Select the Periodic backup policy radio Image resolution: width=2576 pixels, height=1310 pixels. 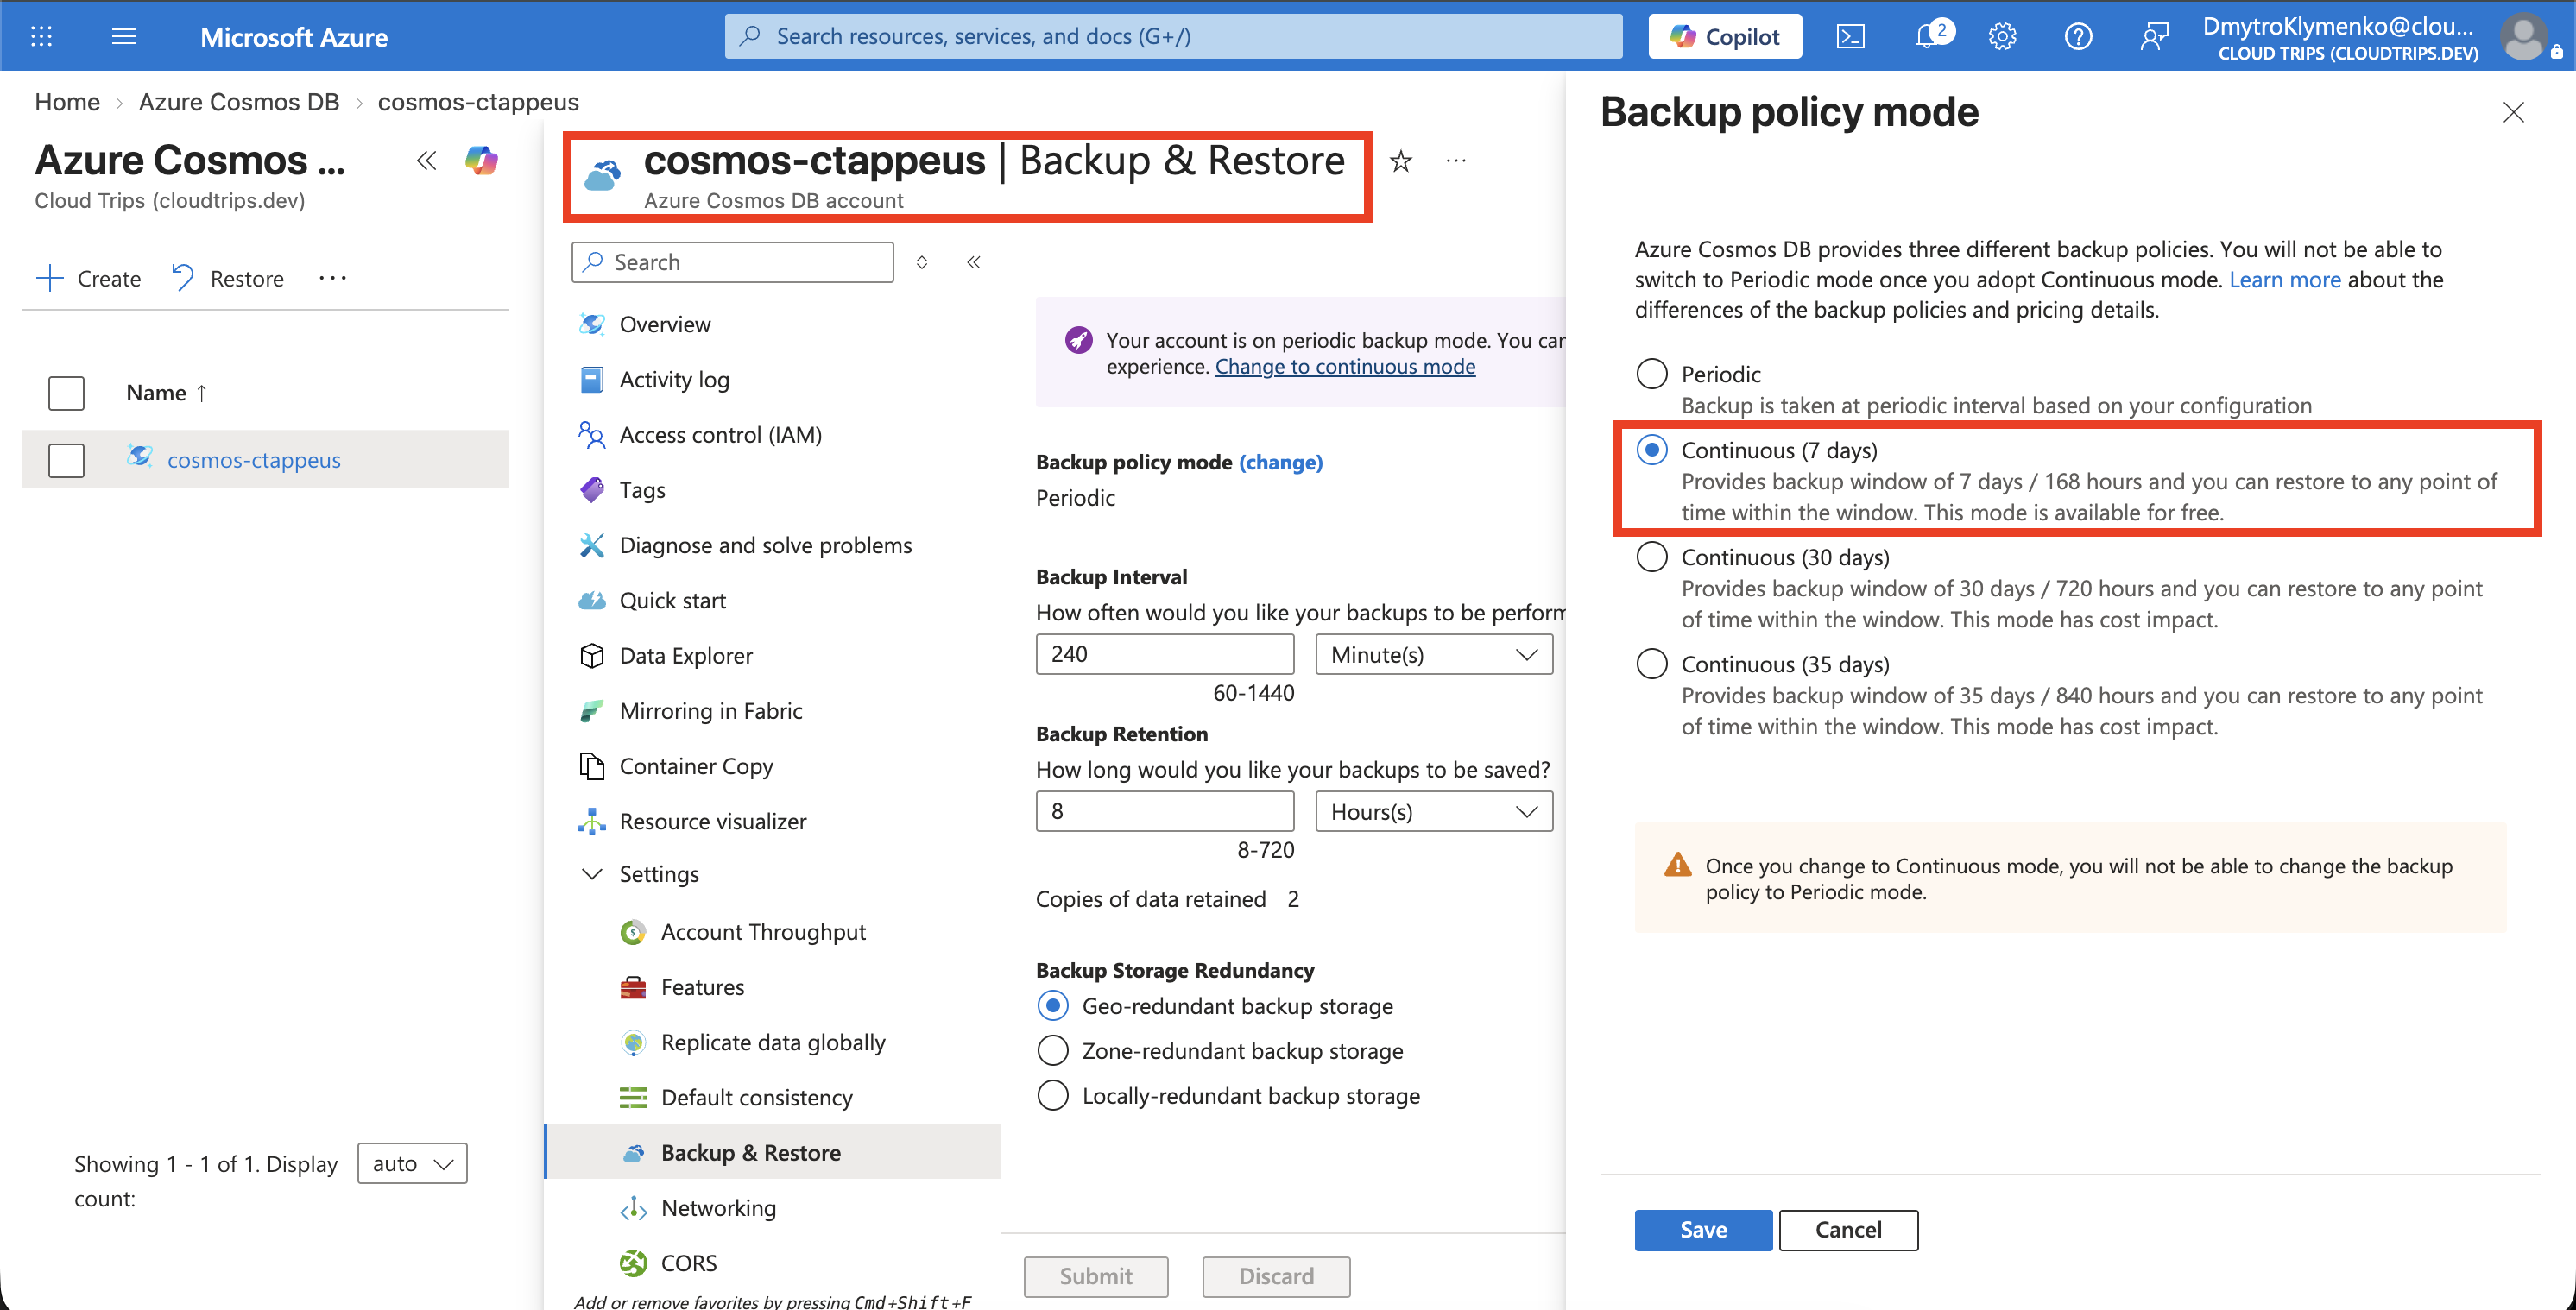tap(1652, 374)
